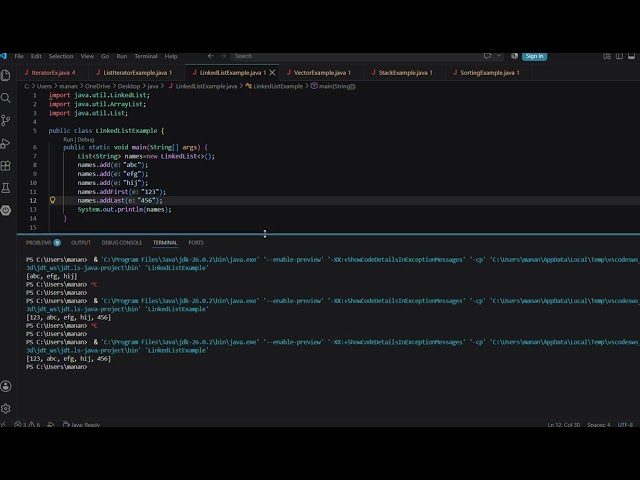640x480 pixels.
Task: Click the panel resize sash handle
Action: (328, 234)
